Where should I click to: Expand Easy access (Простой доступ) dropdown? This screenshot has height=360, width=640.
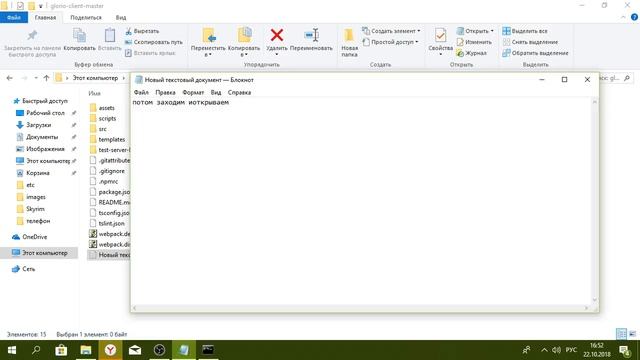coord(417,42)
